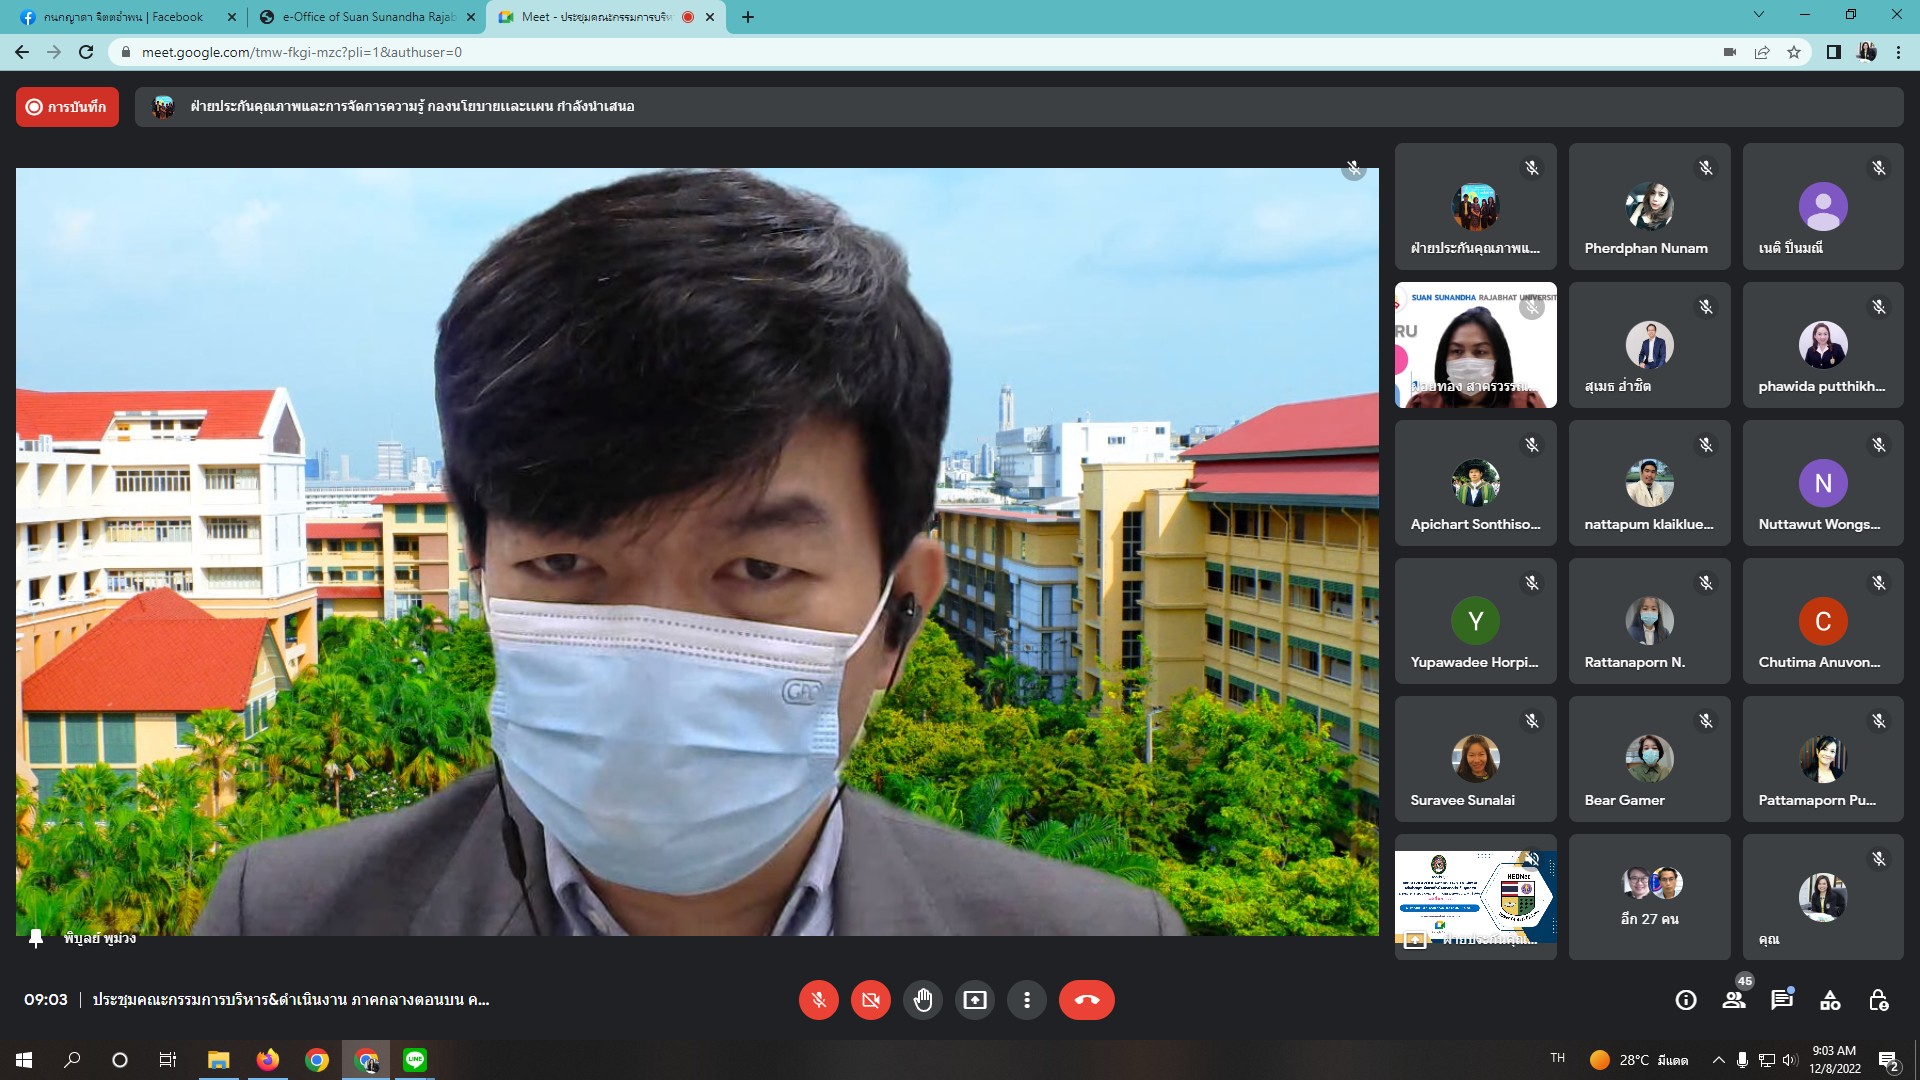Show hidden system tray icons
This screenshot has width=1920, height=1080.
(1718, 1060)
